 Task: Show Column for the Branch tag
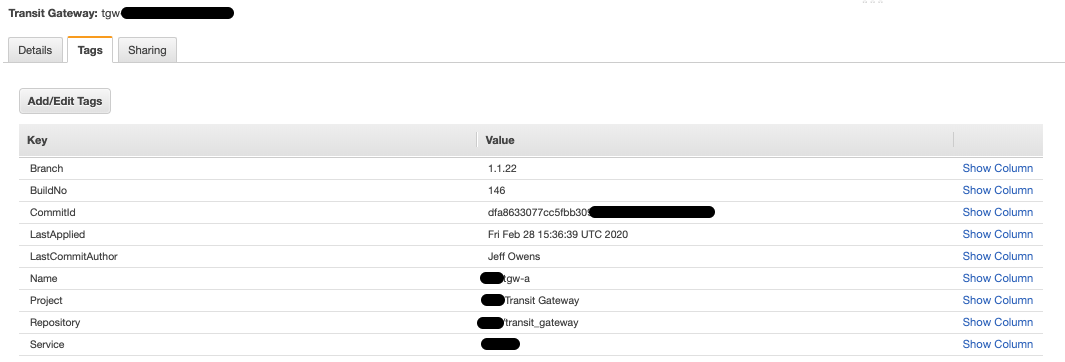click(997, 168)
